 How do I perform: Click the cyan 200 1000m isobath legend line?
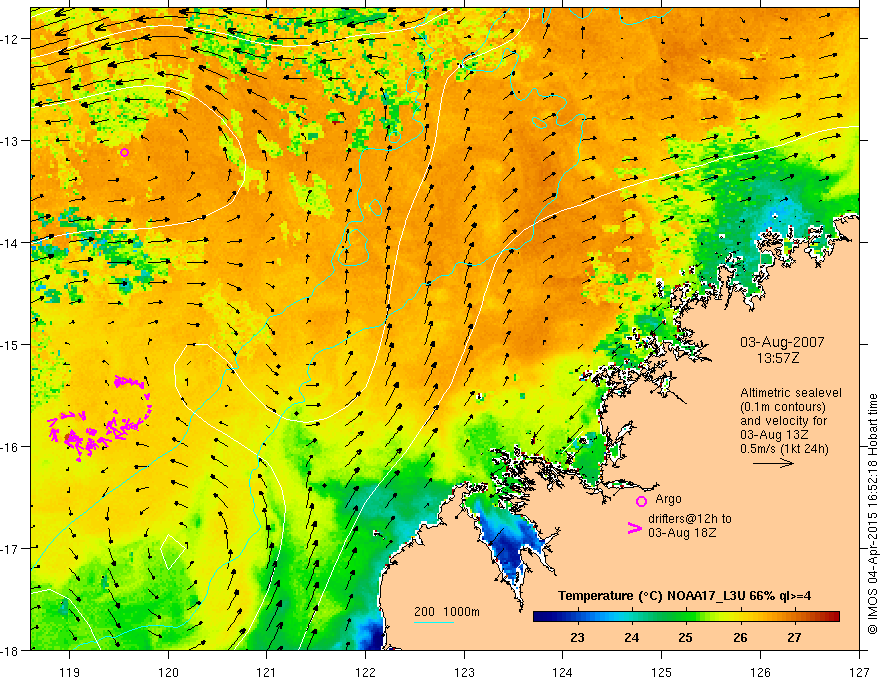(434, 622)
